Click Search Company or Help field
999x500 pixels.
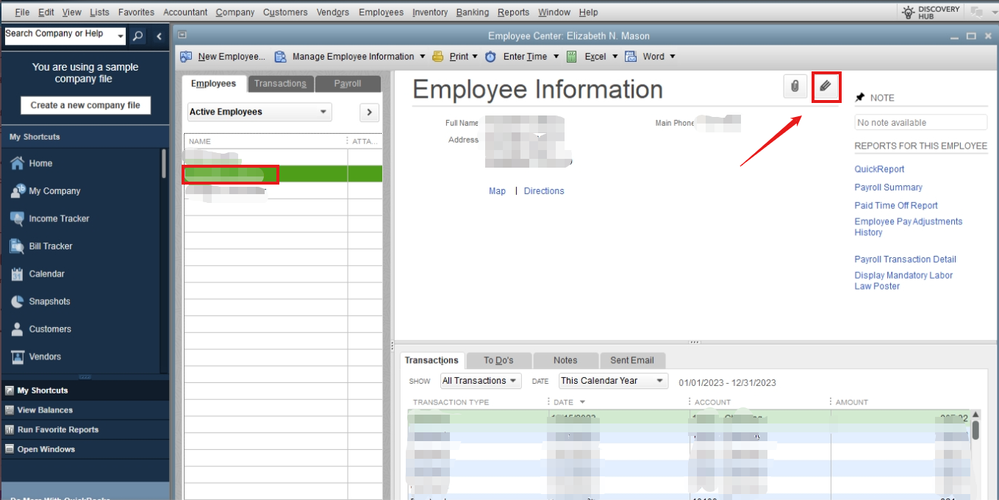coord(61,36)
